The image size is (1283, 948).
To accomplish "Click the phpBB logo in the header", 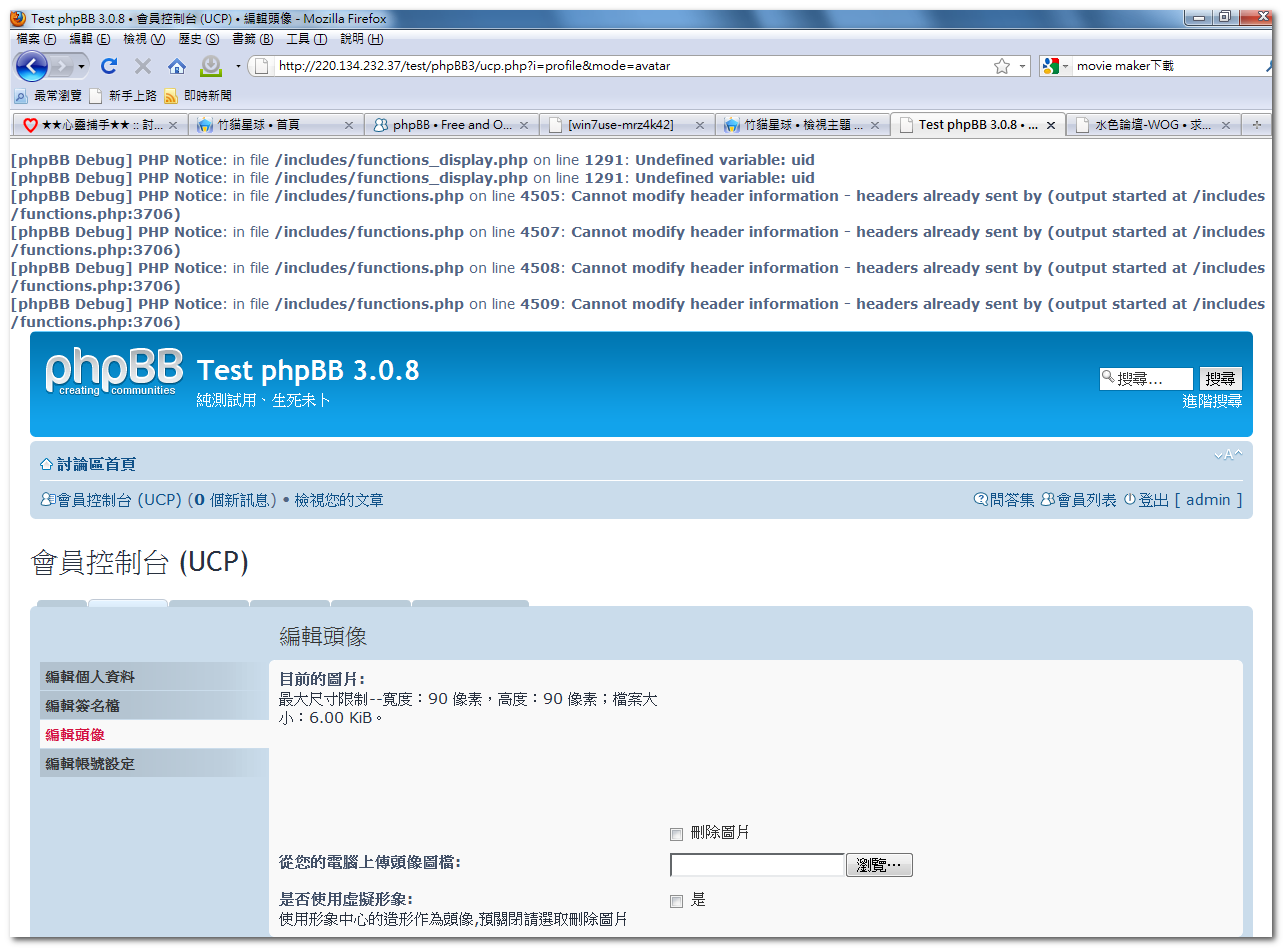I will point(114,372).
